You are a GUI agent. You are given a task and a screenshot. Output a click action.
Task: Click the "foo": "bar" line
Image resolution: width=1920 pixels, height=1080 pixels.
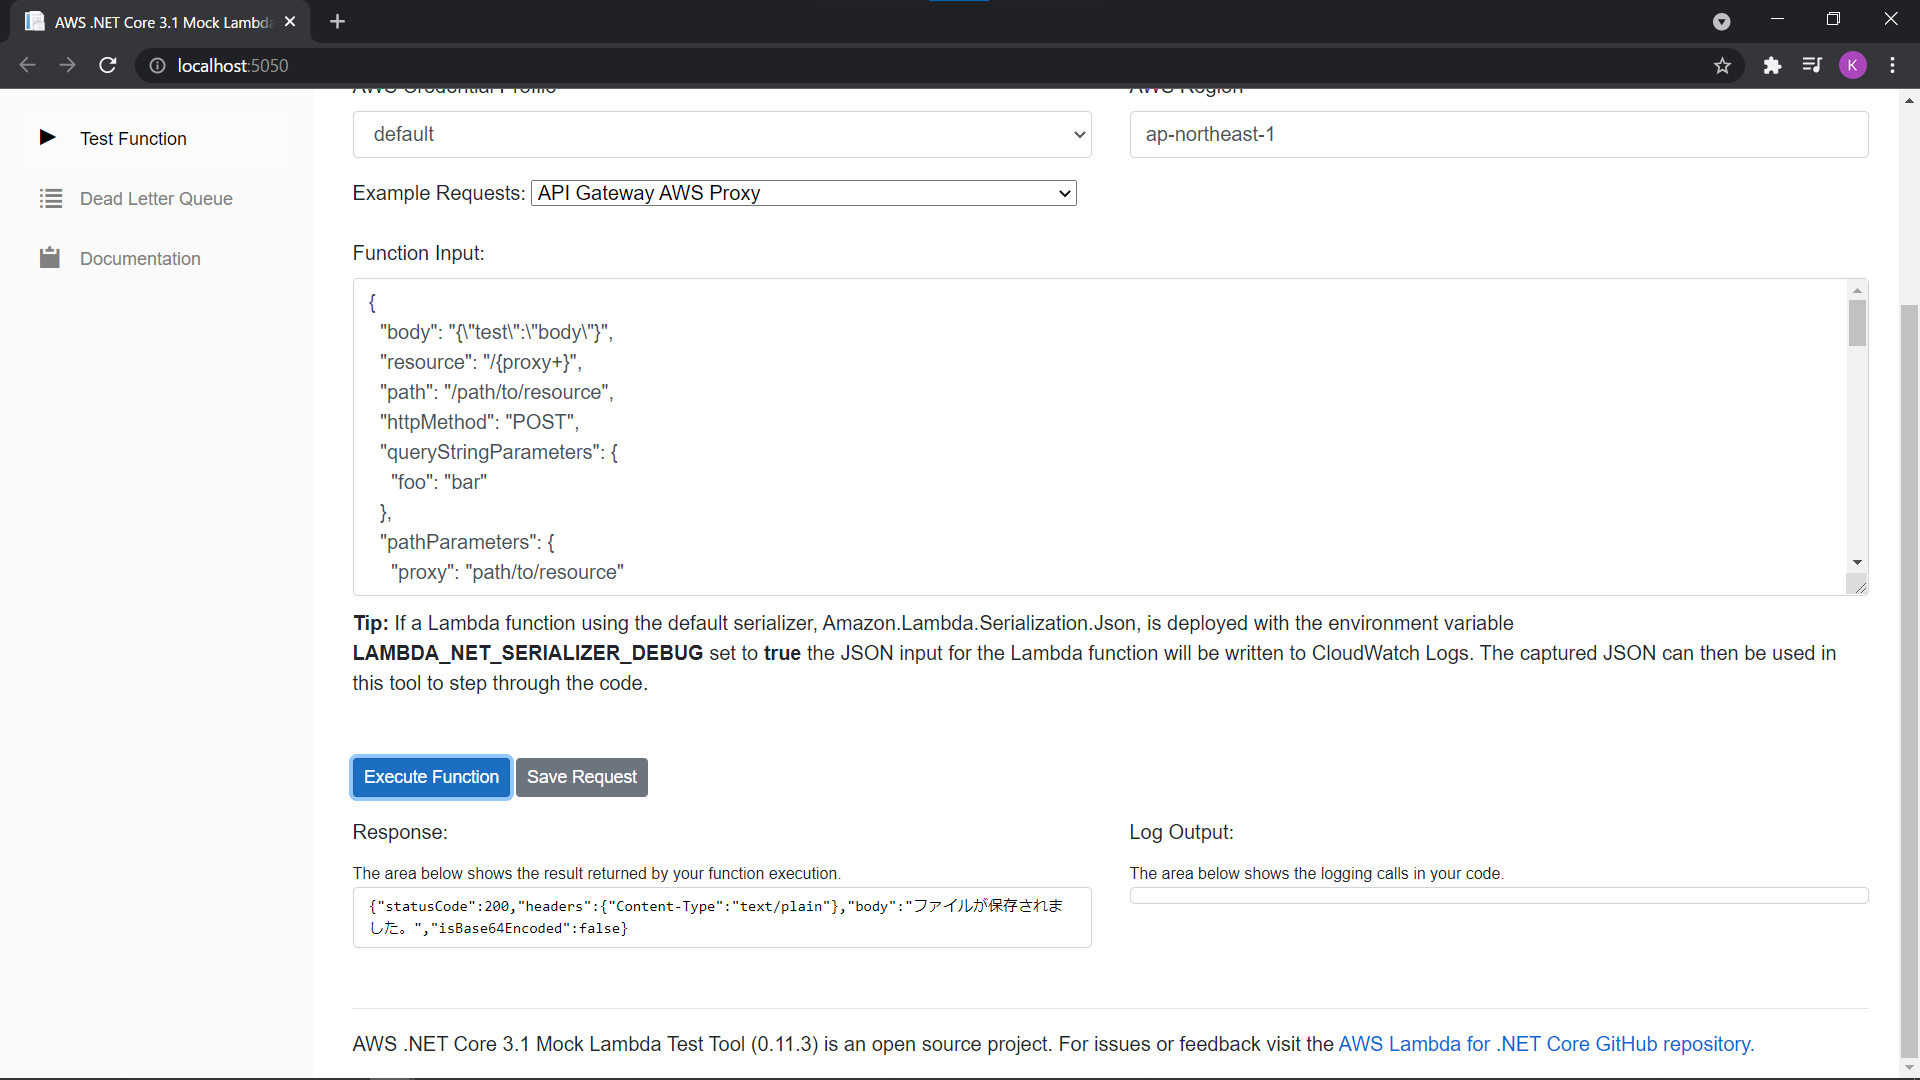pos(439,482)
